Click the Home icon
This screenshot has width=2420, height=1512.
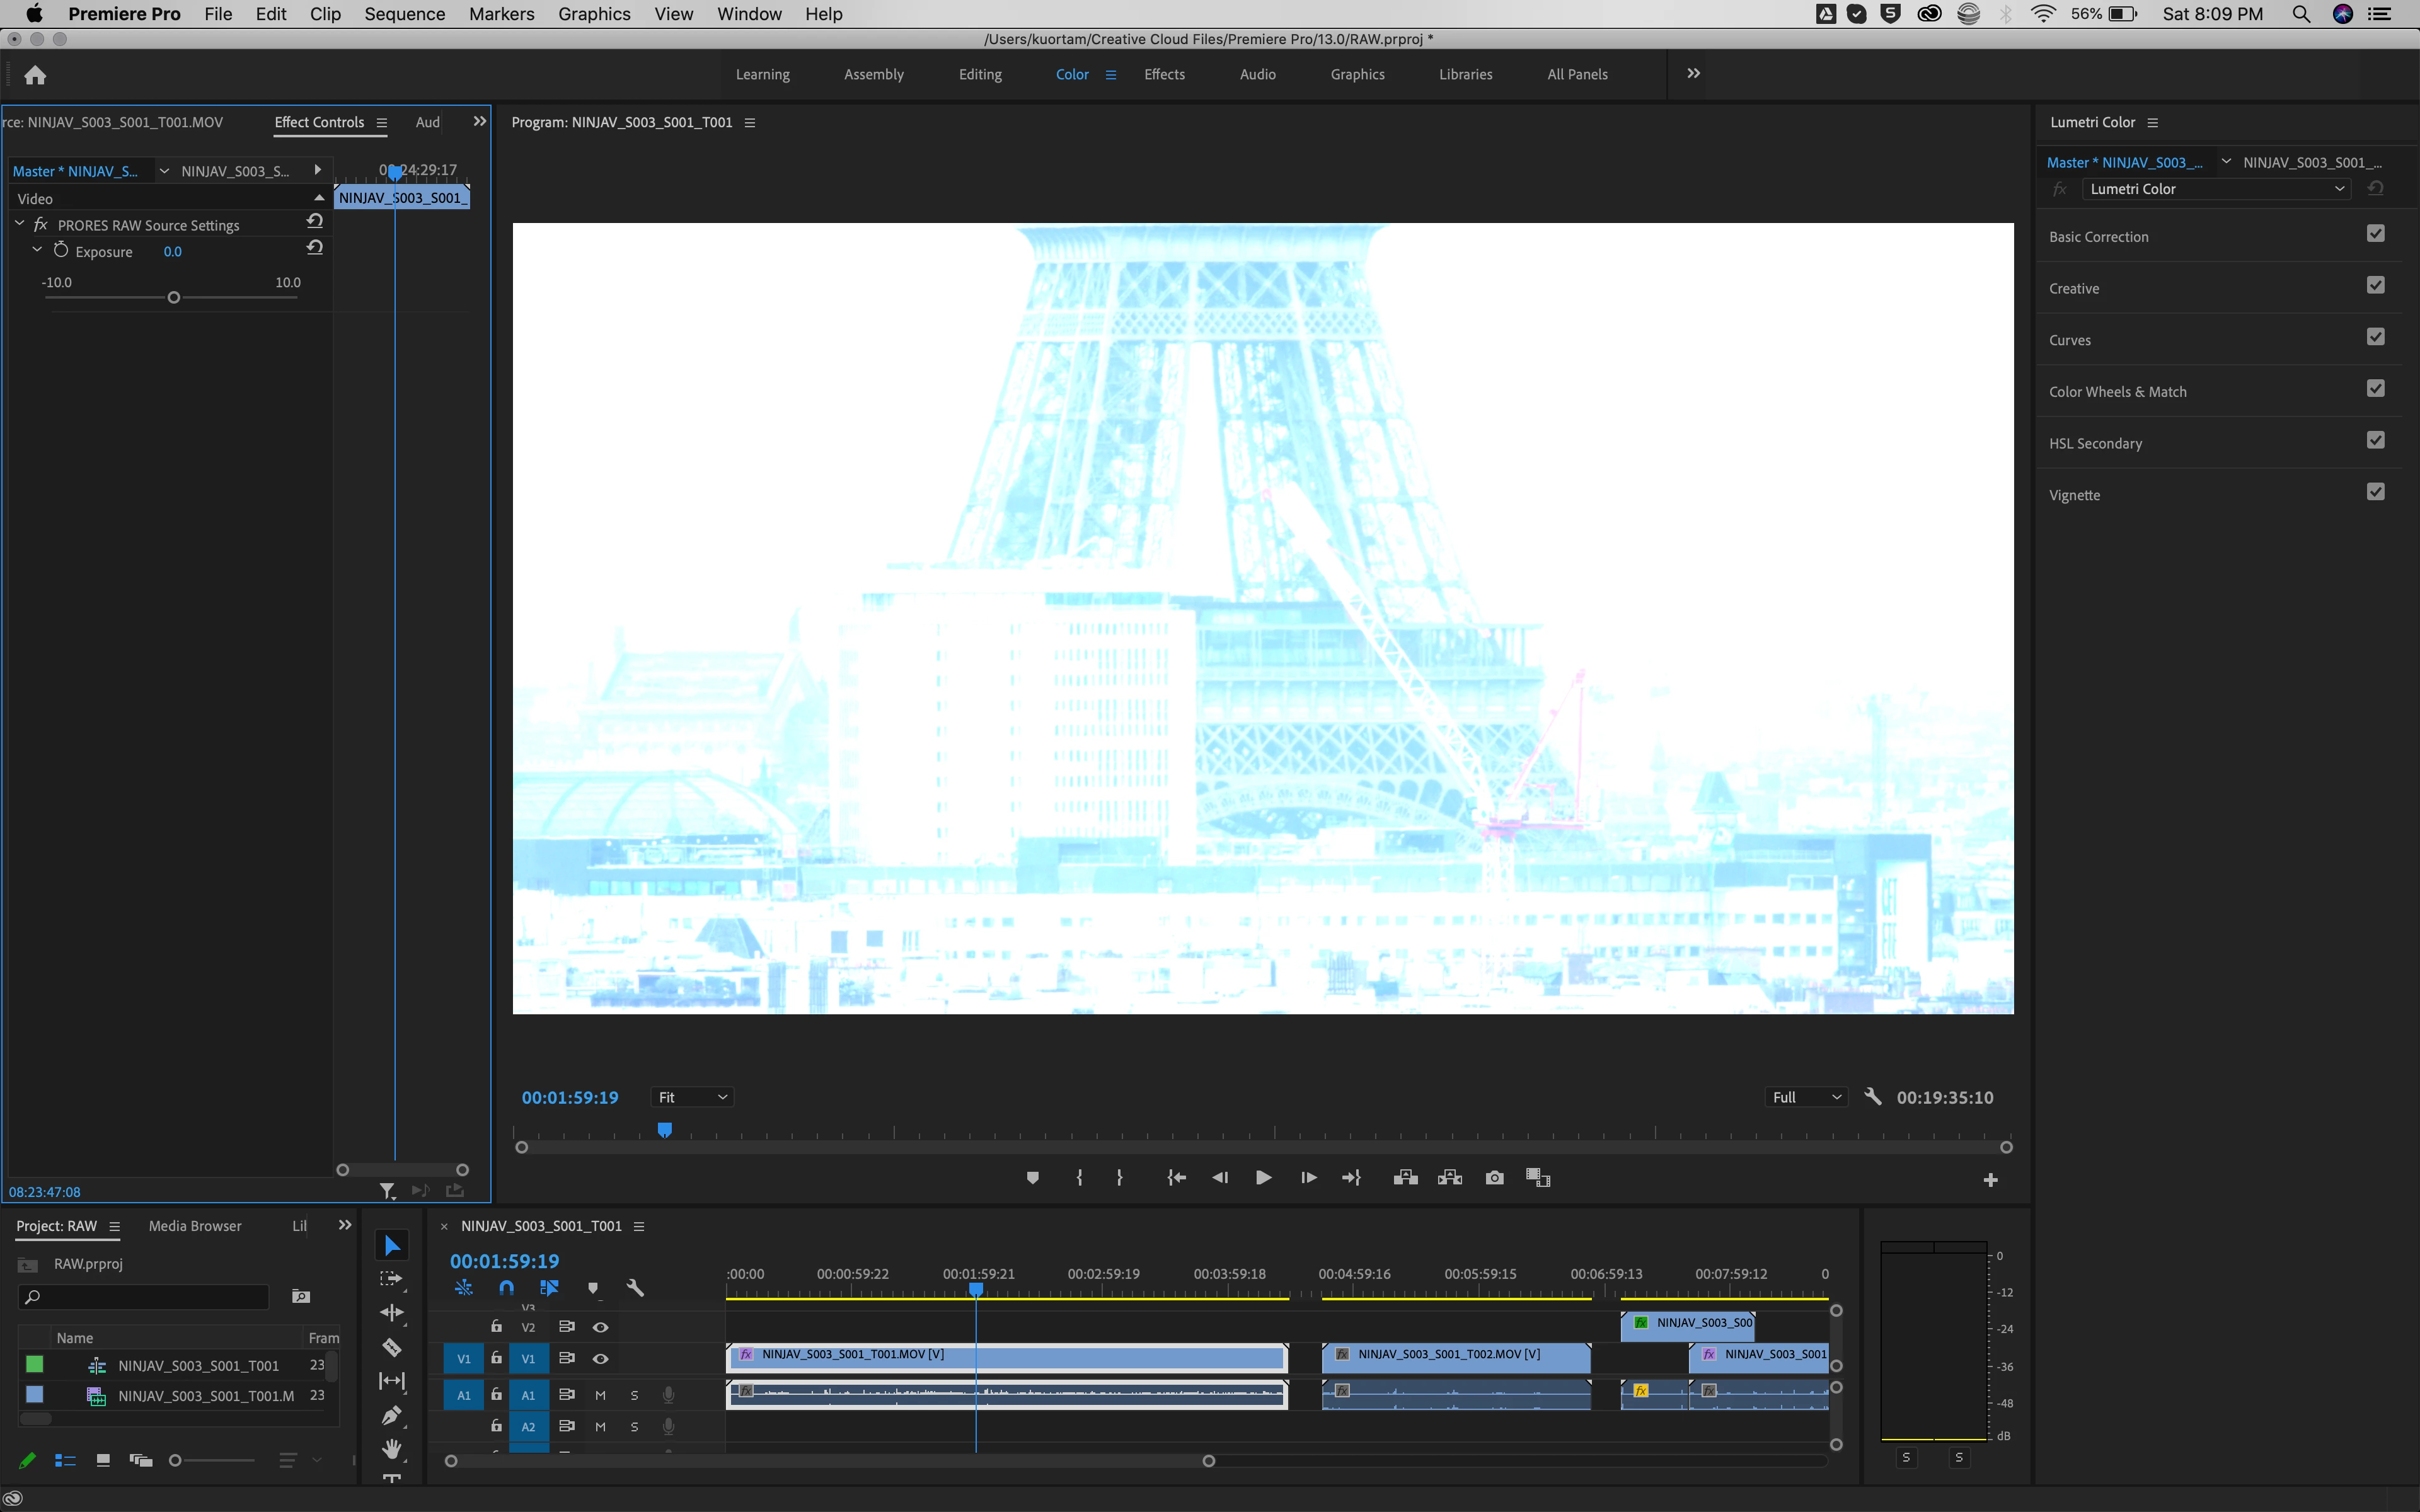pos(35,75)
